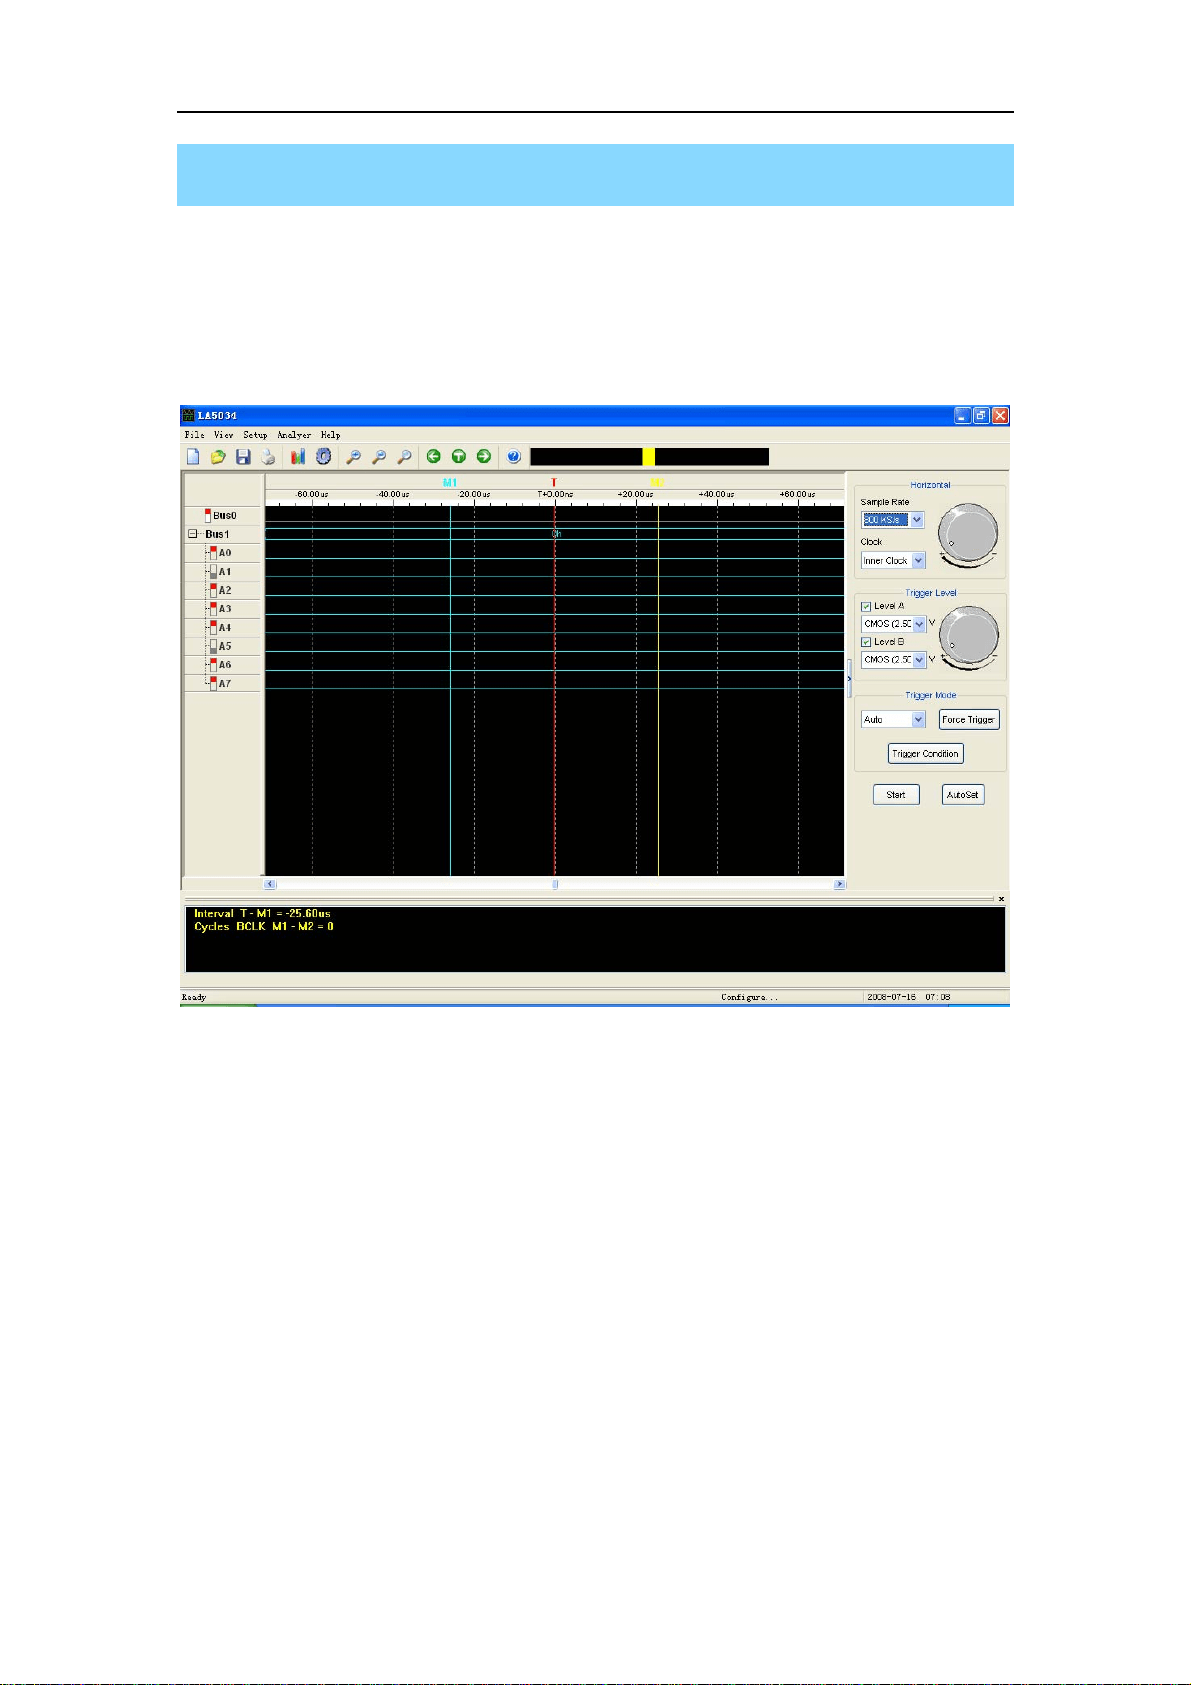This screenshot has width=1191, height=1685.
Task: Collapse the Bus1 tree node
Action: tap(193, 534)
